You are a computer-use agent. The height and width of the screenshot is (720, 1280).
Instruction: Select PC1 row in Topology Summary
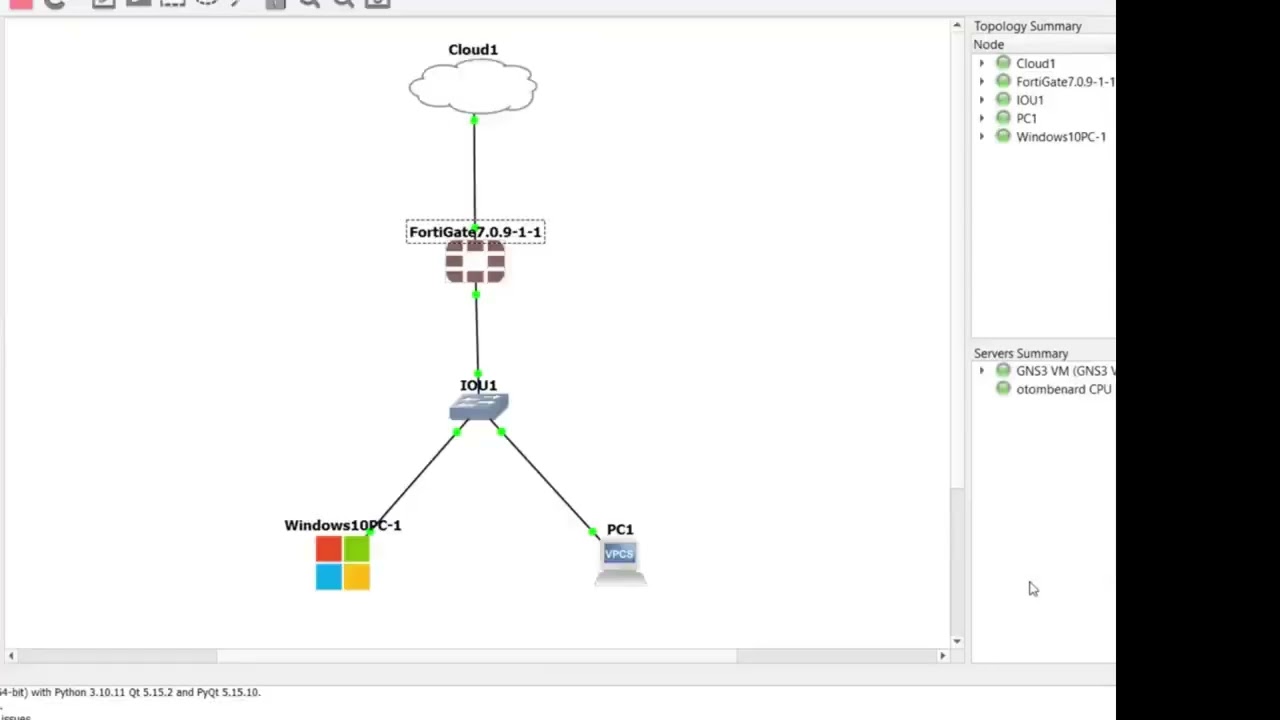tap(1044, 118)
